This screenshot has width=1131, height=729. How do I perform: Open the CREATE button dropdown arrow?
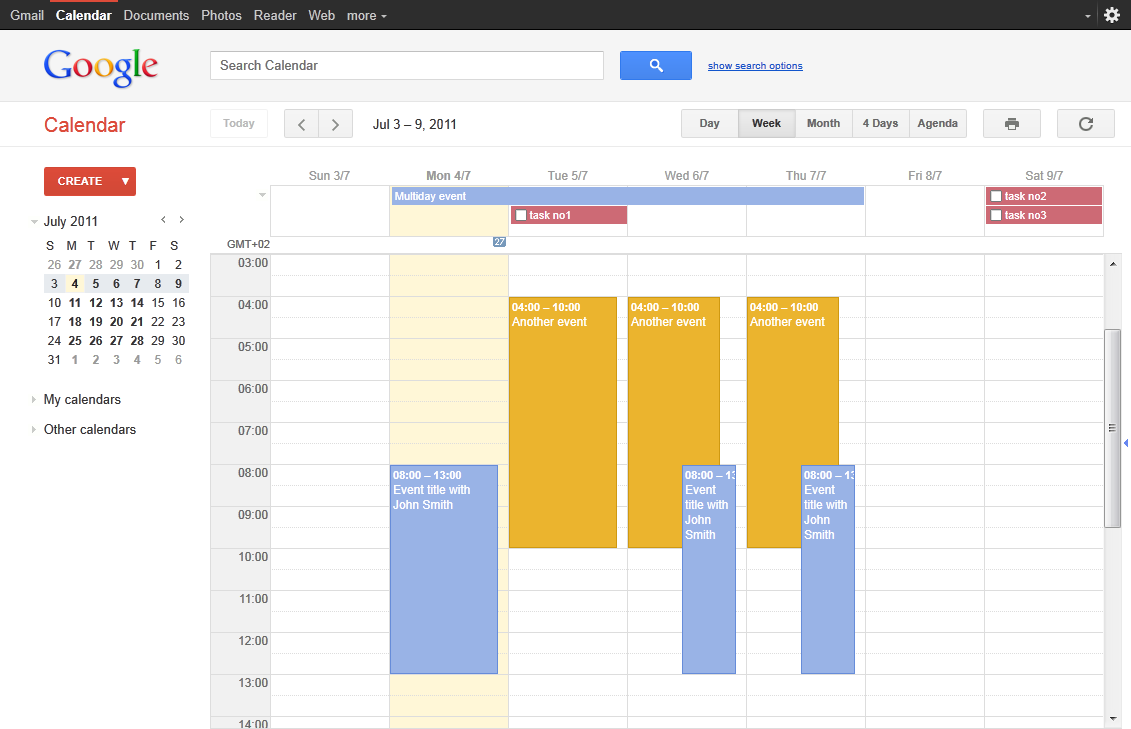[x=125, y=181]
